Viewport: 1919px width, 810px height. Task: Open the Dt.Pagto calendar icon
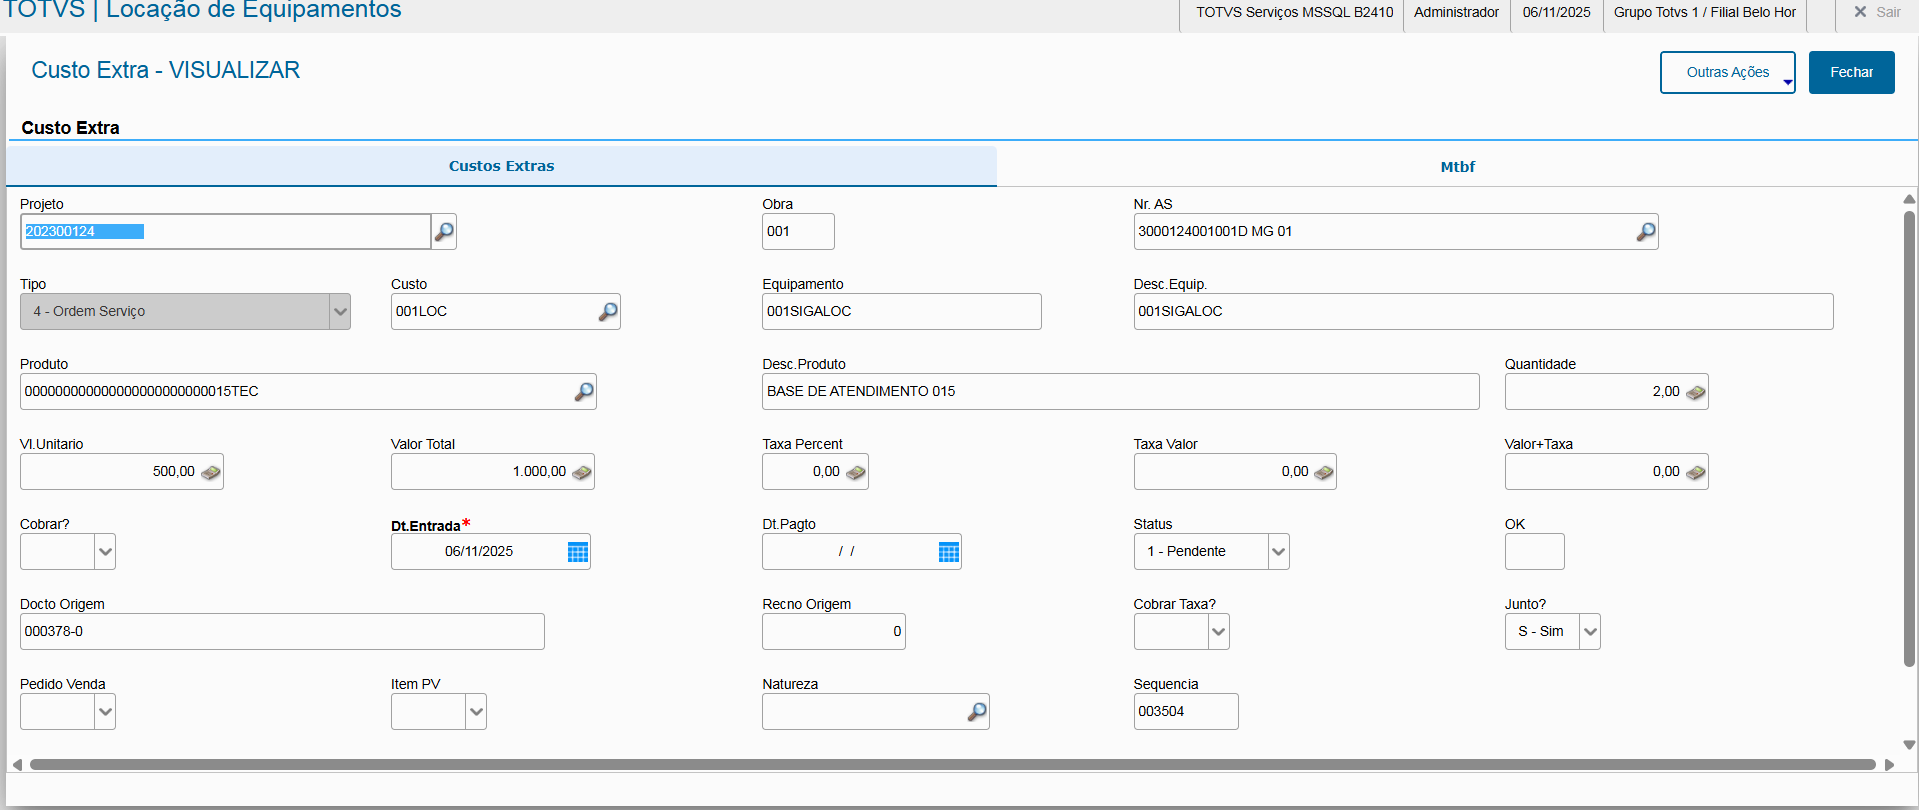[949, 552]
